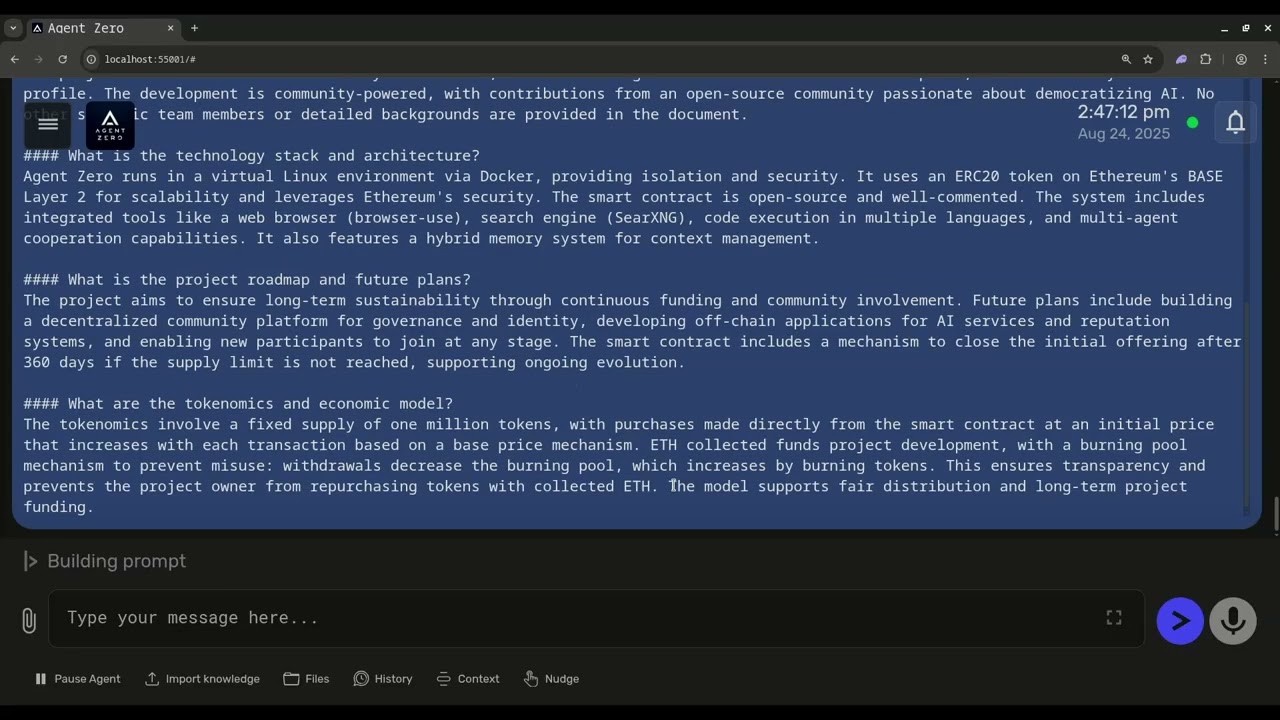Switch to the Agent Zero browser tab
Image resolution: width=1280 pixels, height=720 pixels.
coord(95,28)
